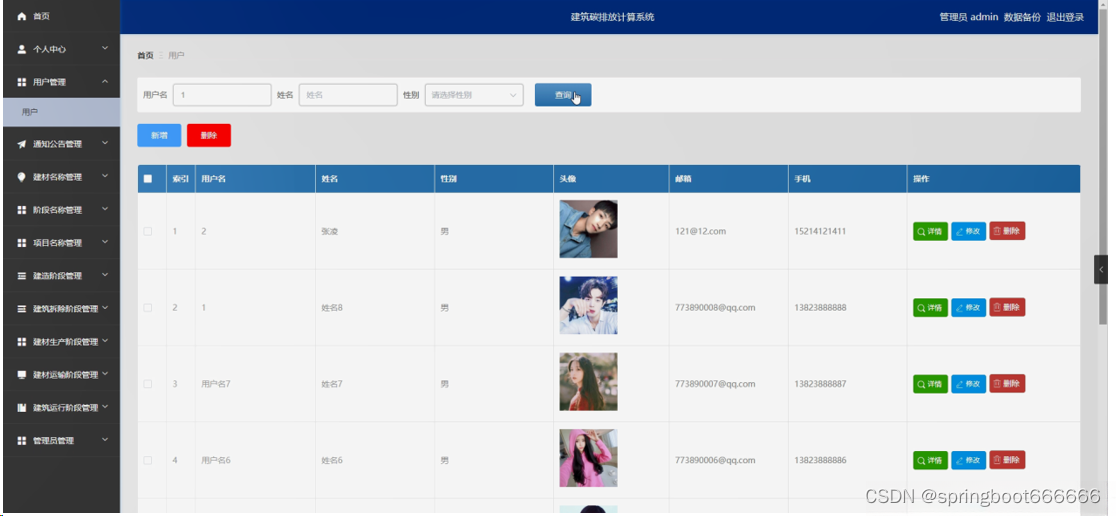Click row 删除 for user 姓名6
This screenshot has width=1116, height=516.
[1007, 460]
